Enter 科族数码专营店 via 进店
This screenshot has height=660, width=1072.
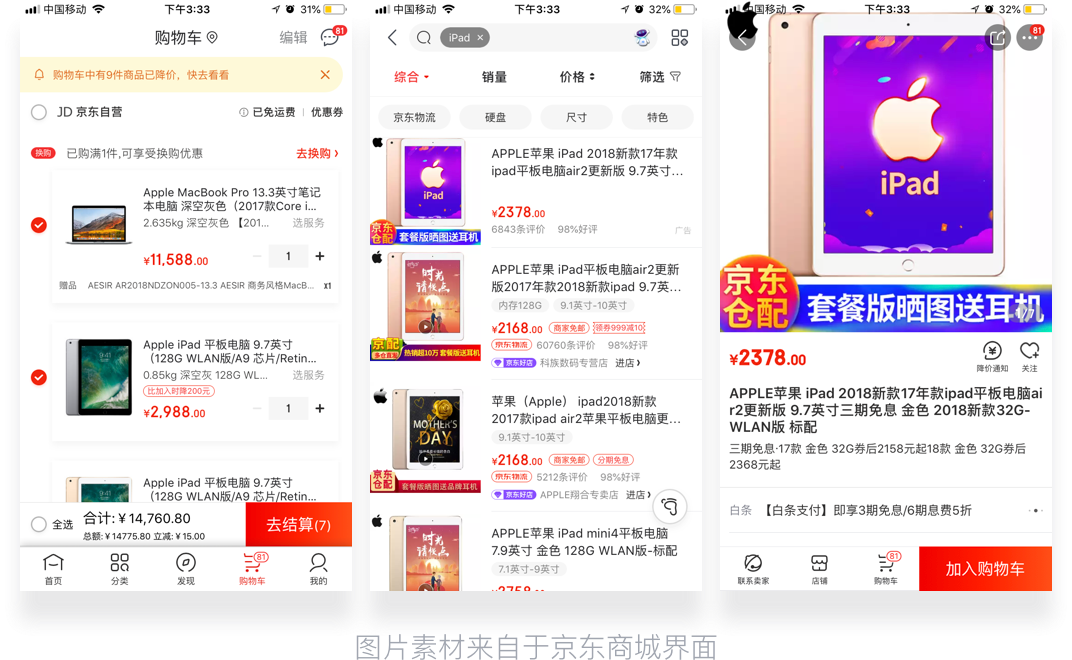click(628, 362)
